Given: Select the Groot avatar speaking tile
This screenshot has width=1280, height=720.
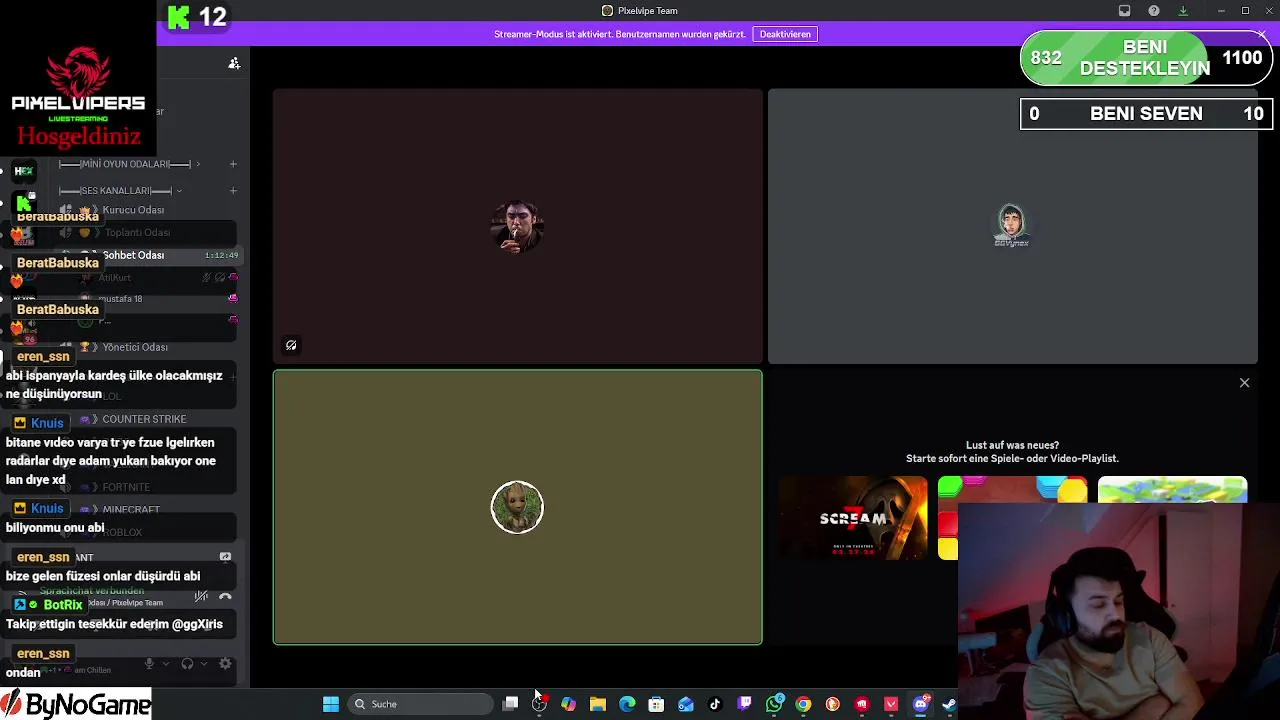Looking at the screenshot, I should point(517,507).
